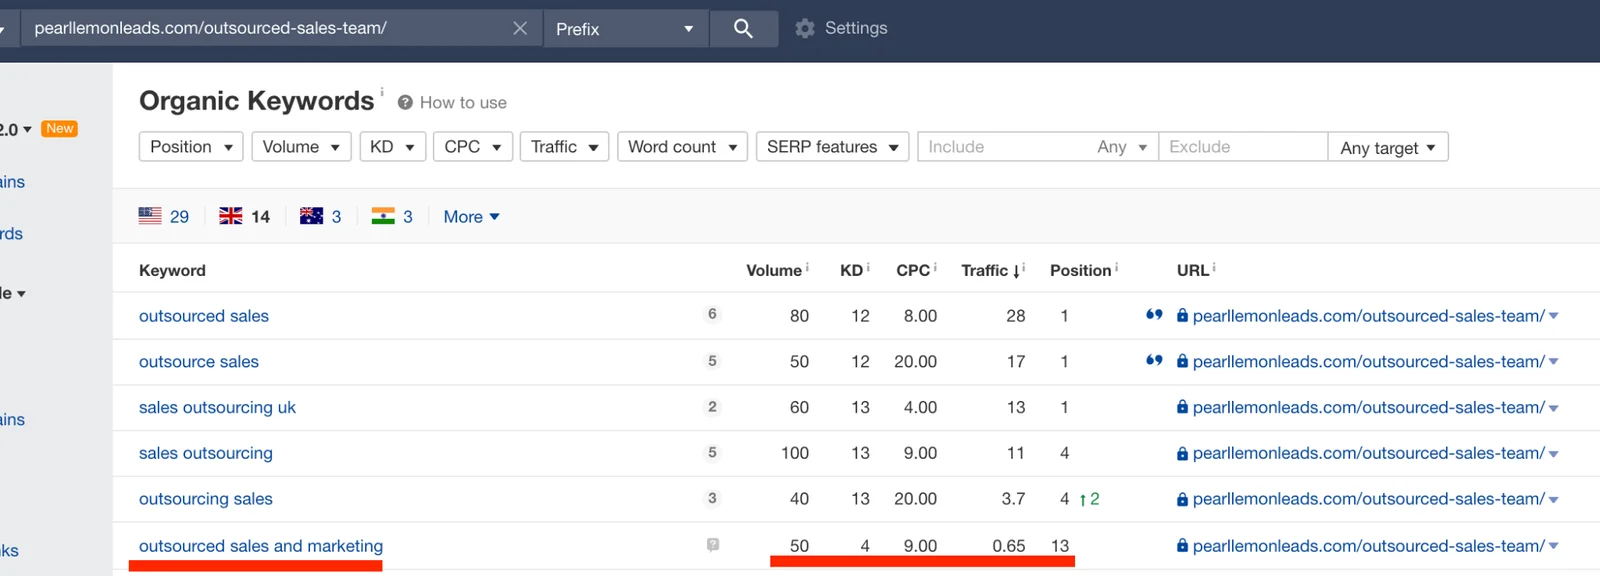Viewport: 1600px width, 576px height.
Task: Open keyword link sales outsourcing
Action: click(x=206, y=453)
